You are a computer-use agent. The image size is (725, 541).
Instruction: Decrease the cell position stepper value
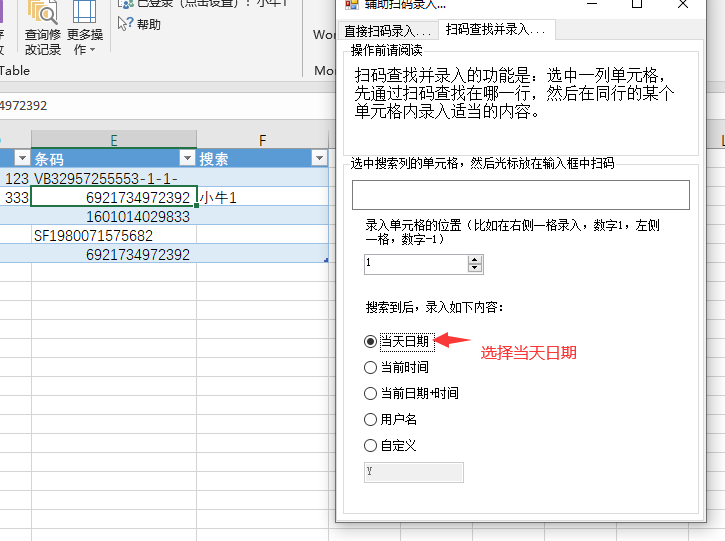pyautogui.click(x=475, y=268)
